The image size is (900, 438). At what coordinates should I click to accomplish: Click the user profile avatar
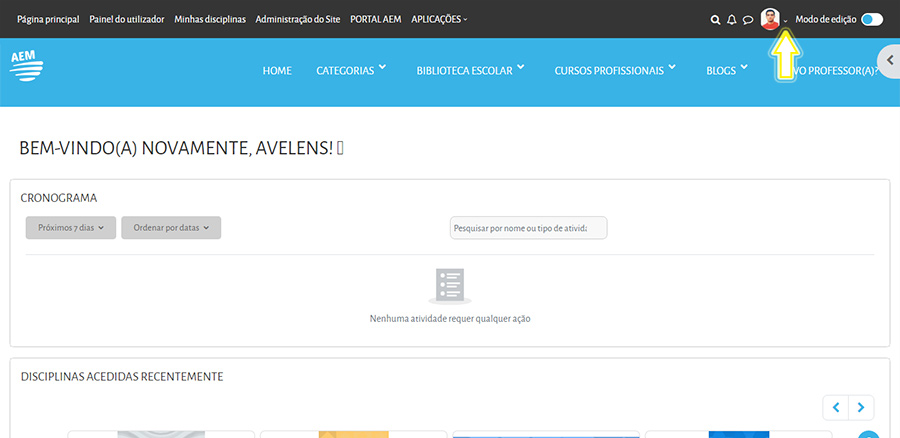point(770,19)
